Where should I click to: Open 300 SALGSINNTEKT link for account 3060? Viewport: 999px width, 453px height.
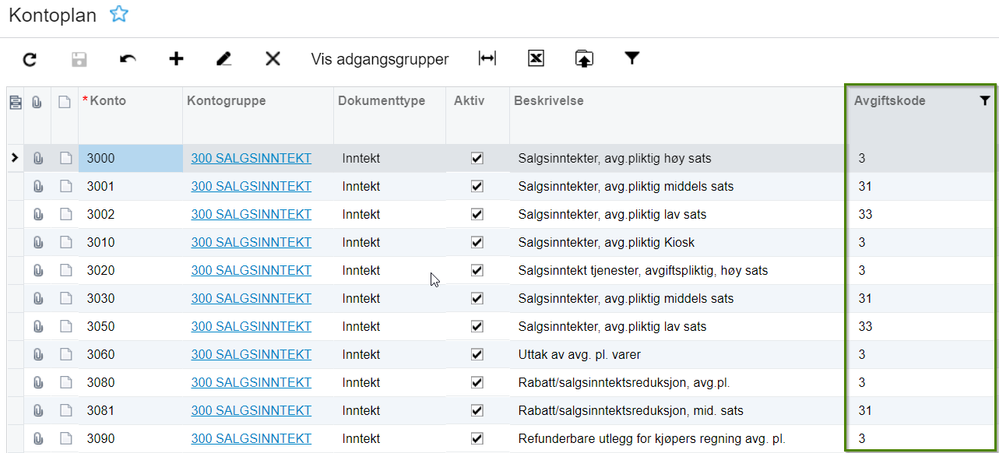251,354
